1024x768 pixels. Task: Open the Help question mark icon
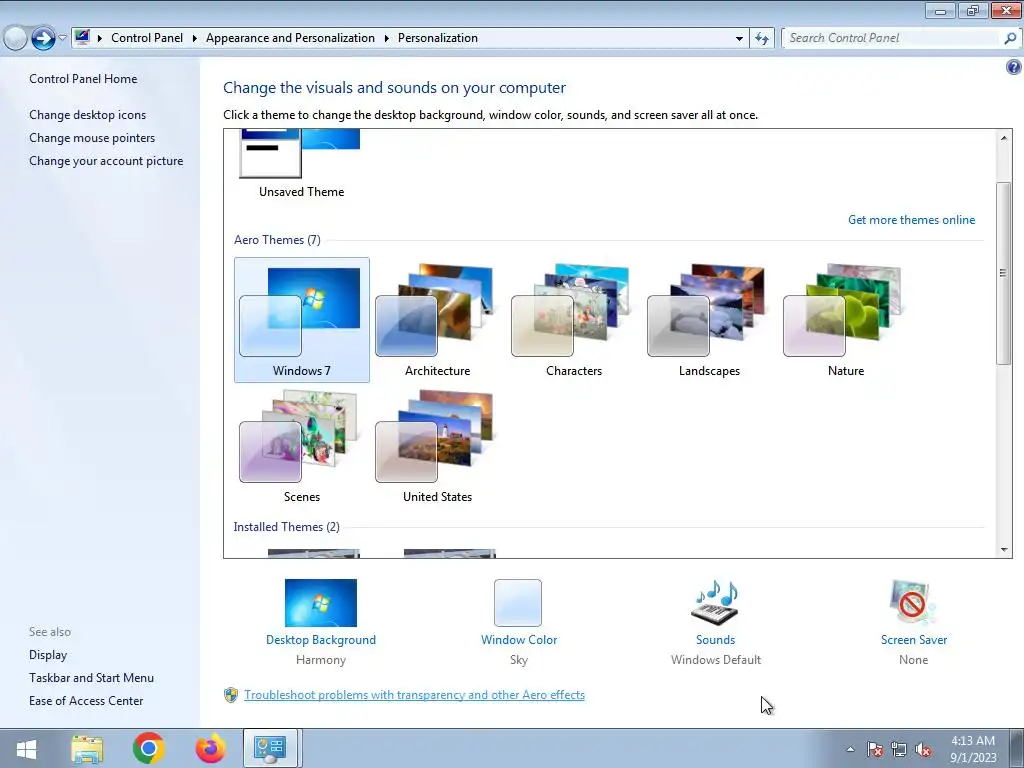[x=1014, y=67]
